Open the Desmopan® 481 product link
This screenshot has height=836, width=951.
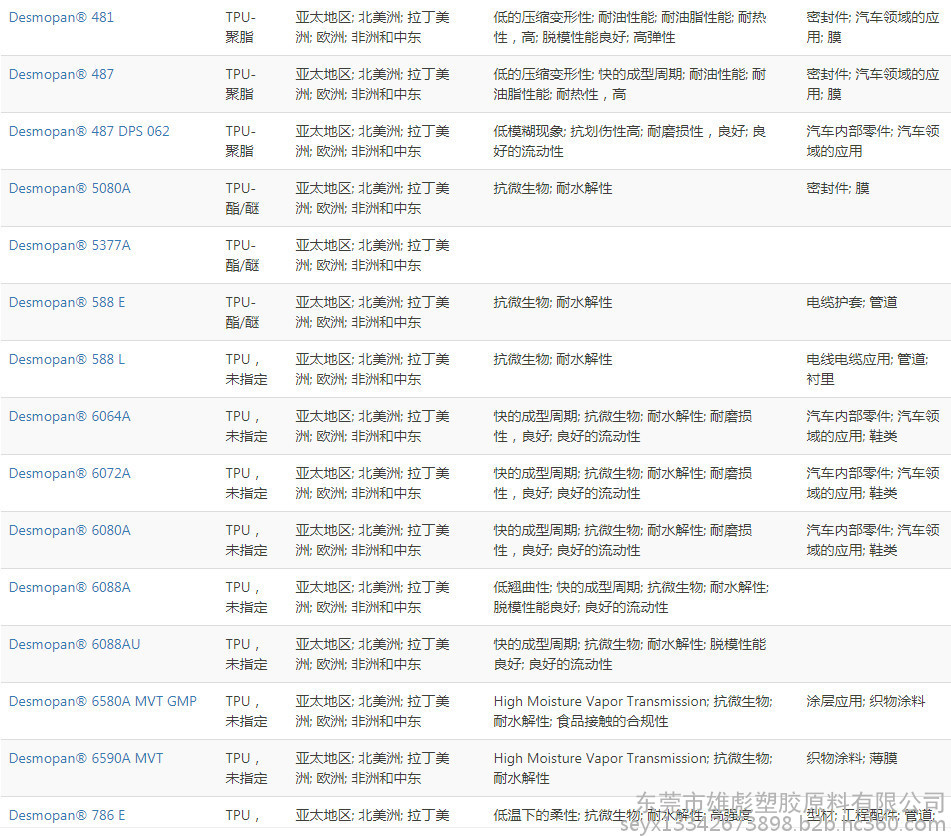click(61, 18)
